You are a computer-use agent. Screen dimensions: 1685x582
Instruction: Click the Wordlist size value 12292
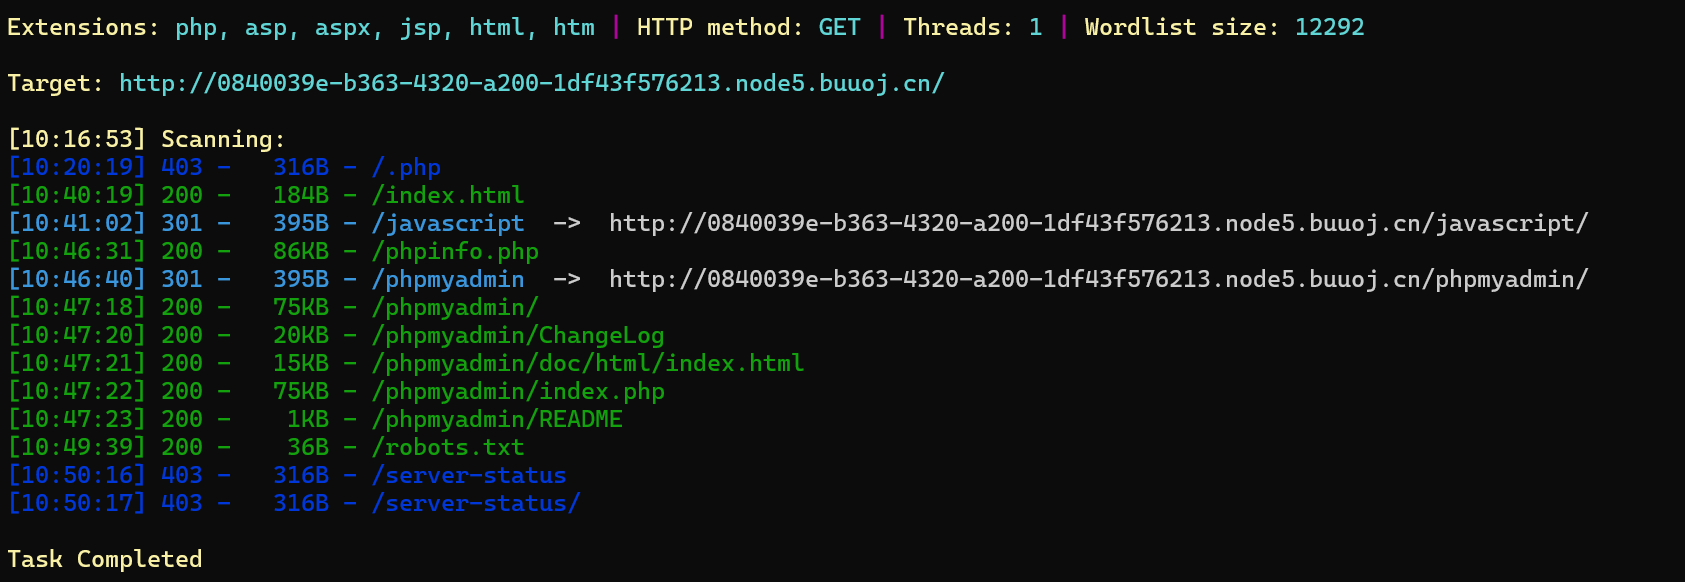point(1329,27)
